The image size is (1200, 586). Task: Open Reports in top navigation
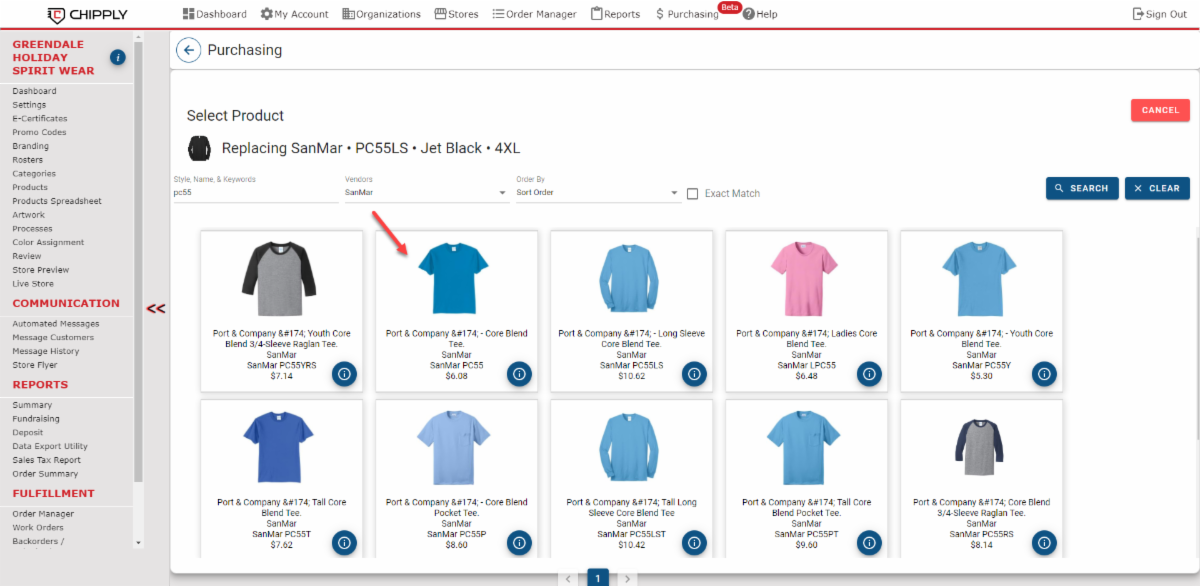[615, 14]
